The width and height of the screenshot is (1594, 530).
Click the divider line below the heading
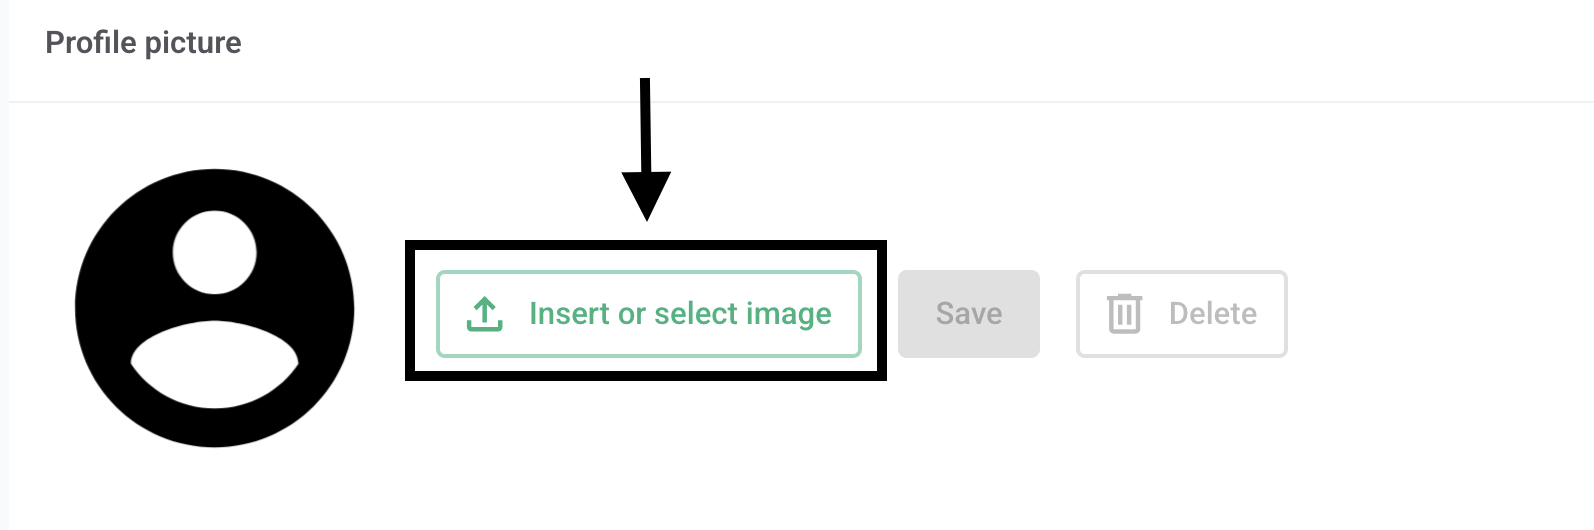point(800,102)
